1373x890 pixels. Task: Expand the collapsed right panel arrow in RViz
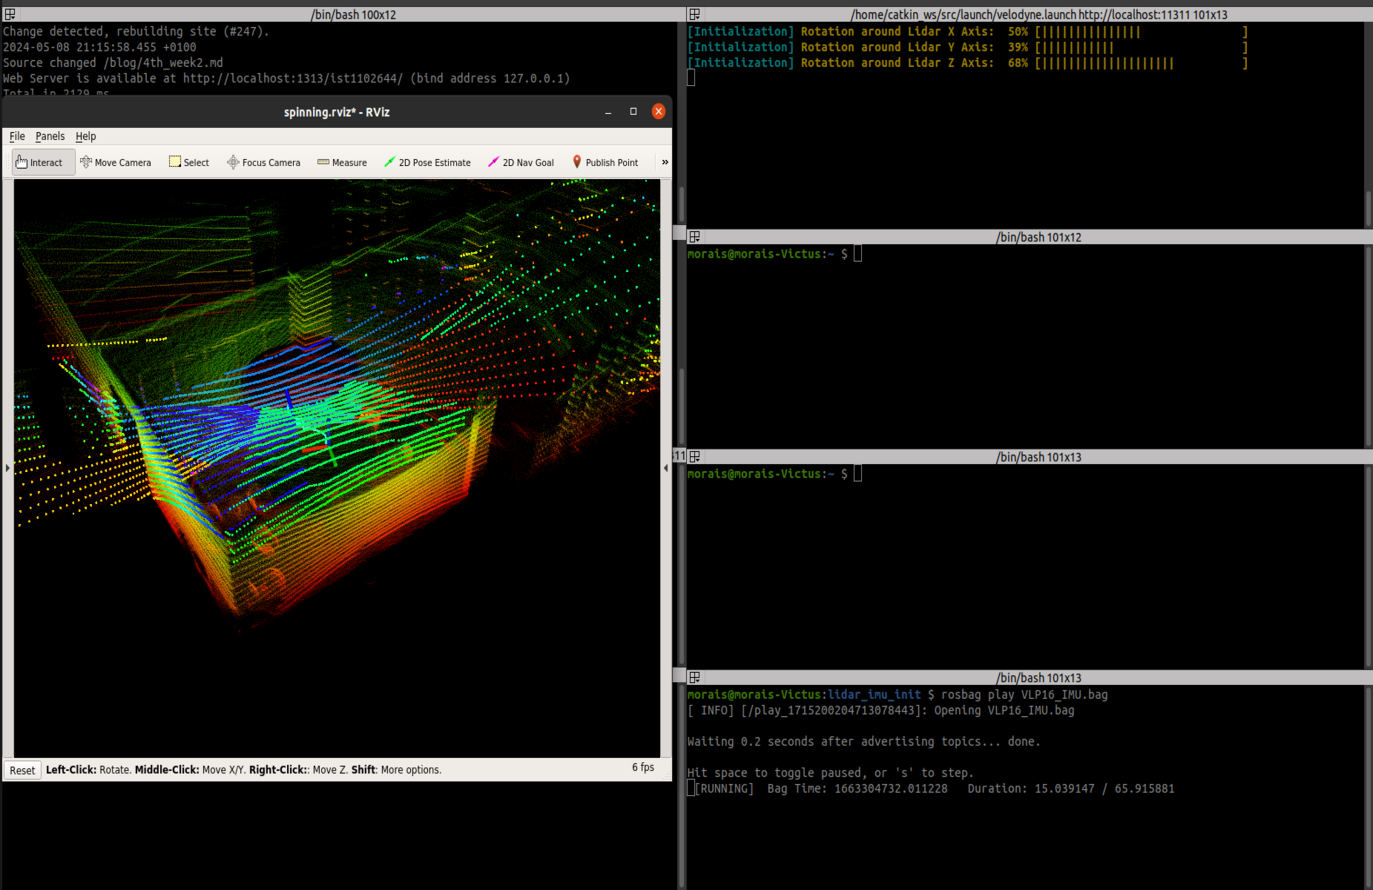pyautogui.click(x=666, y=467)
